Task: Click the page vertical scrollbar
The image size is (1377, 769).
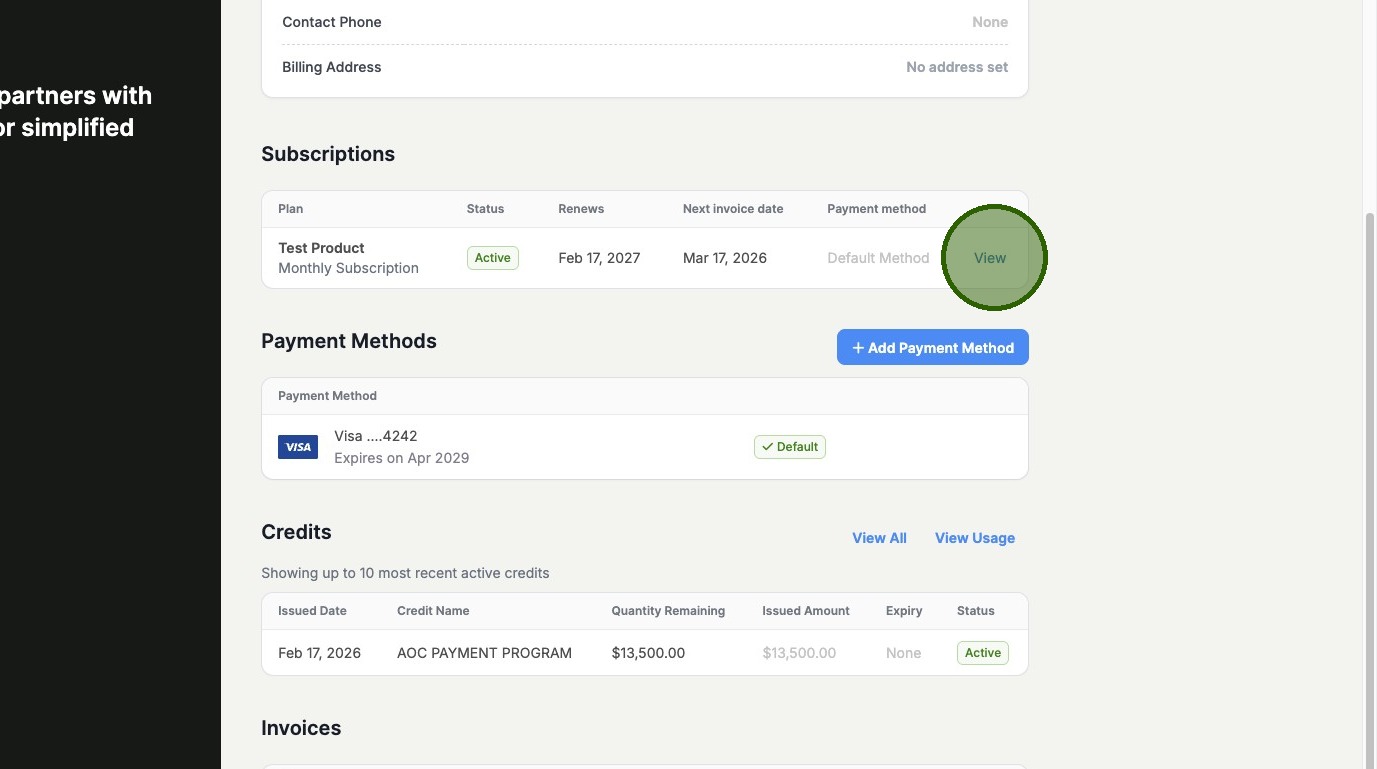Action: coord(1369,480)
